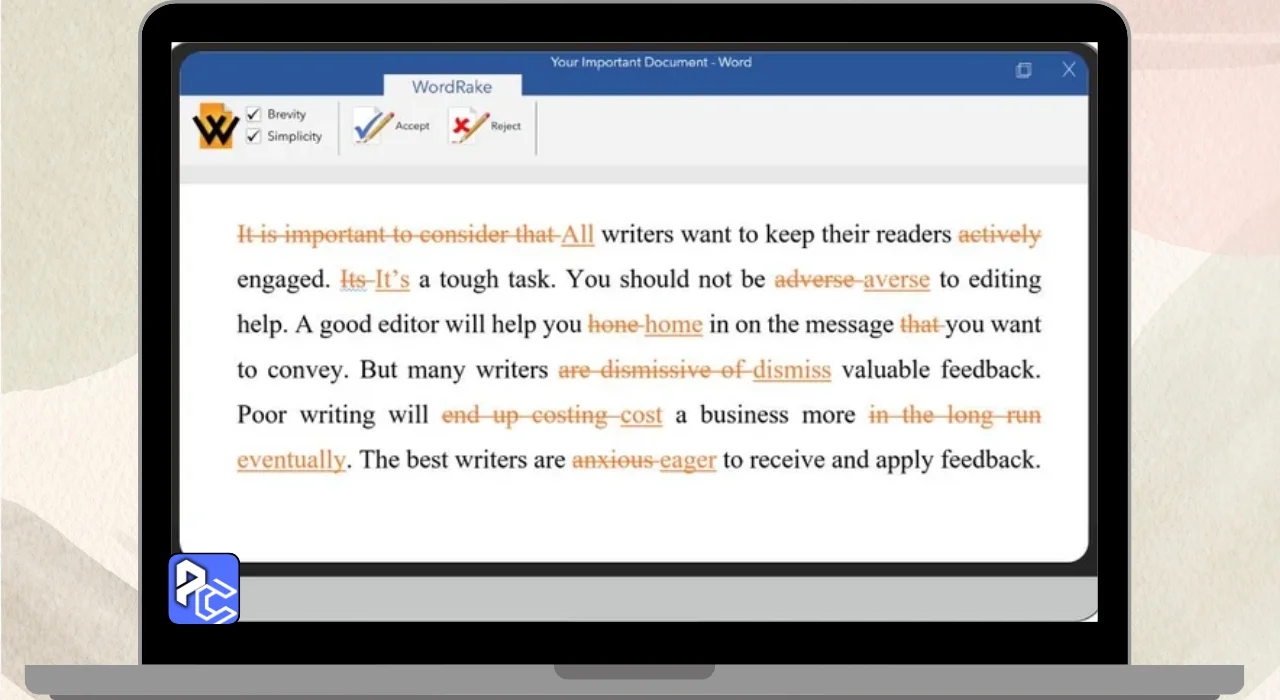Image resolution: width=1280 pixels, height=700 pixels.
Task: Toggle the Simplicity checkbox
Action: pyautogui.click(x=253, y=136)
